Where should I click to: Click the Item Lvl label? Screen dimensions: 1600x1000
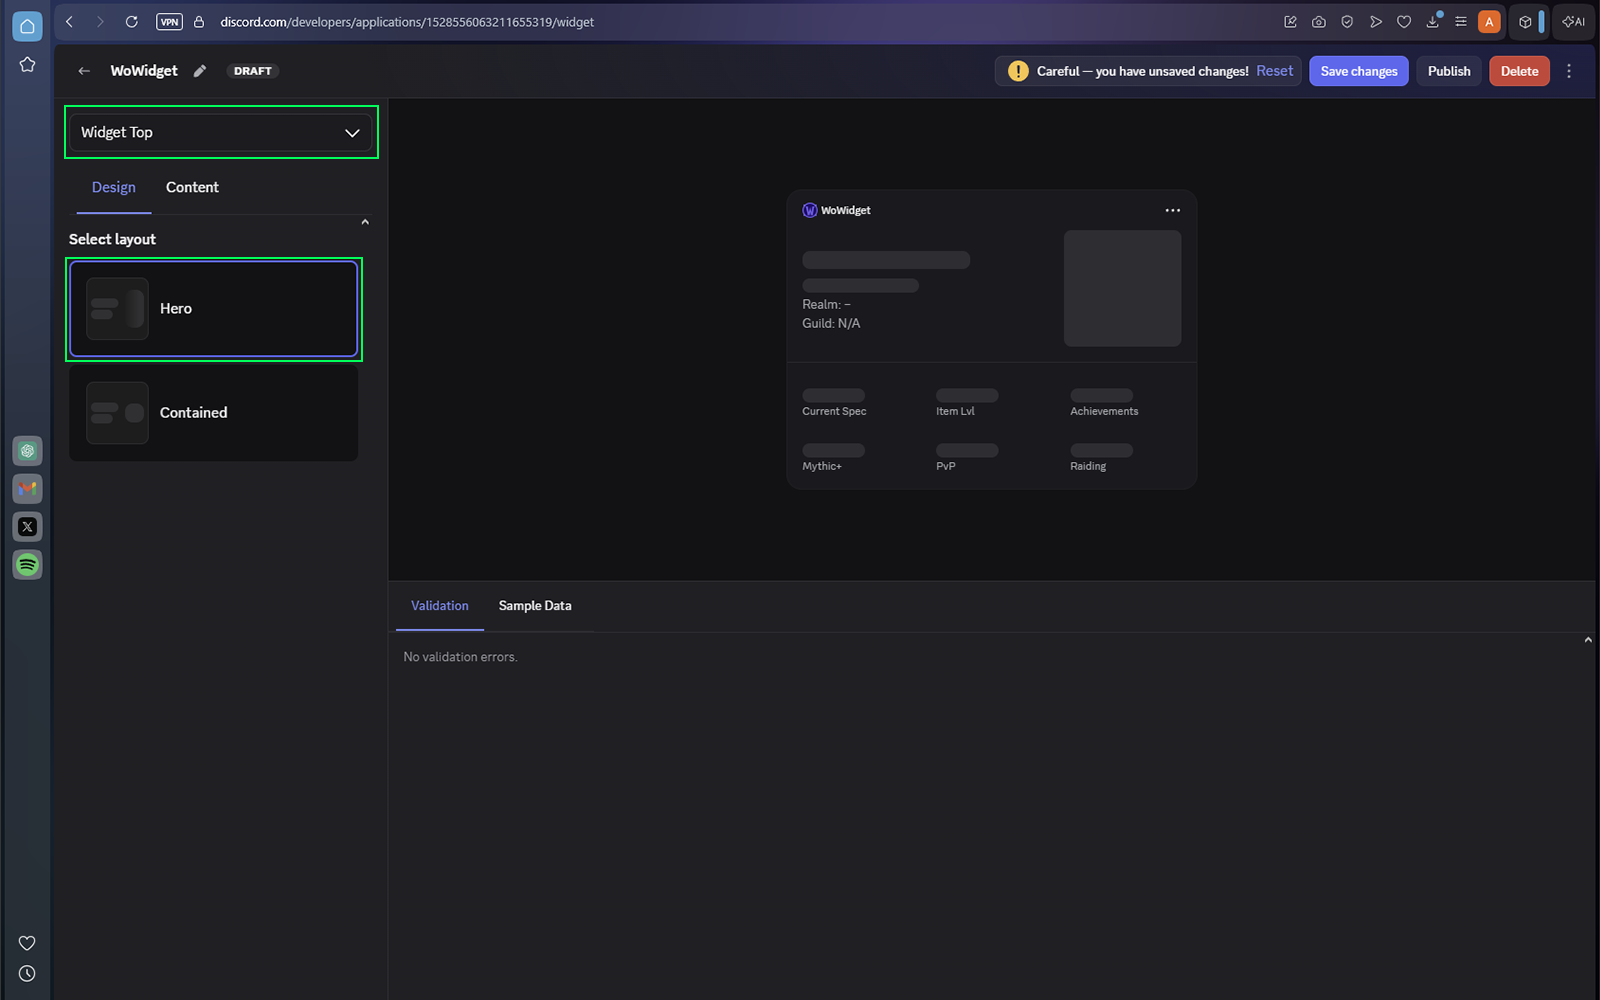(x=955, y=411)
